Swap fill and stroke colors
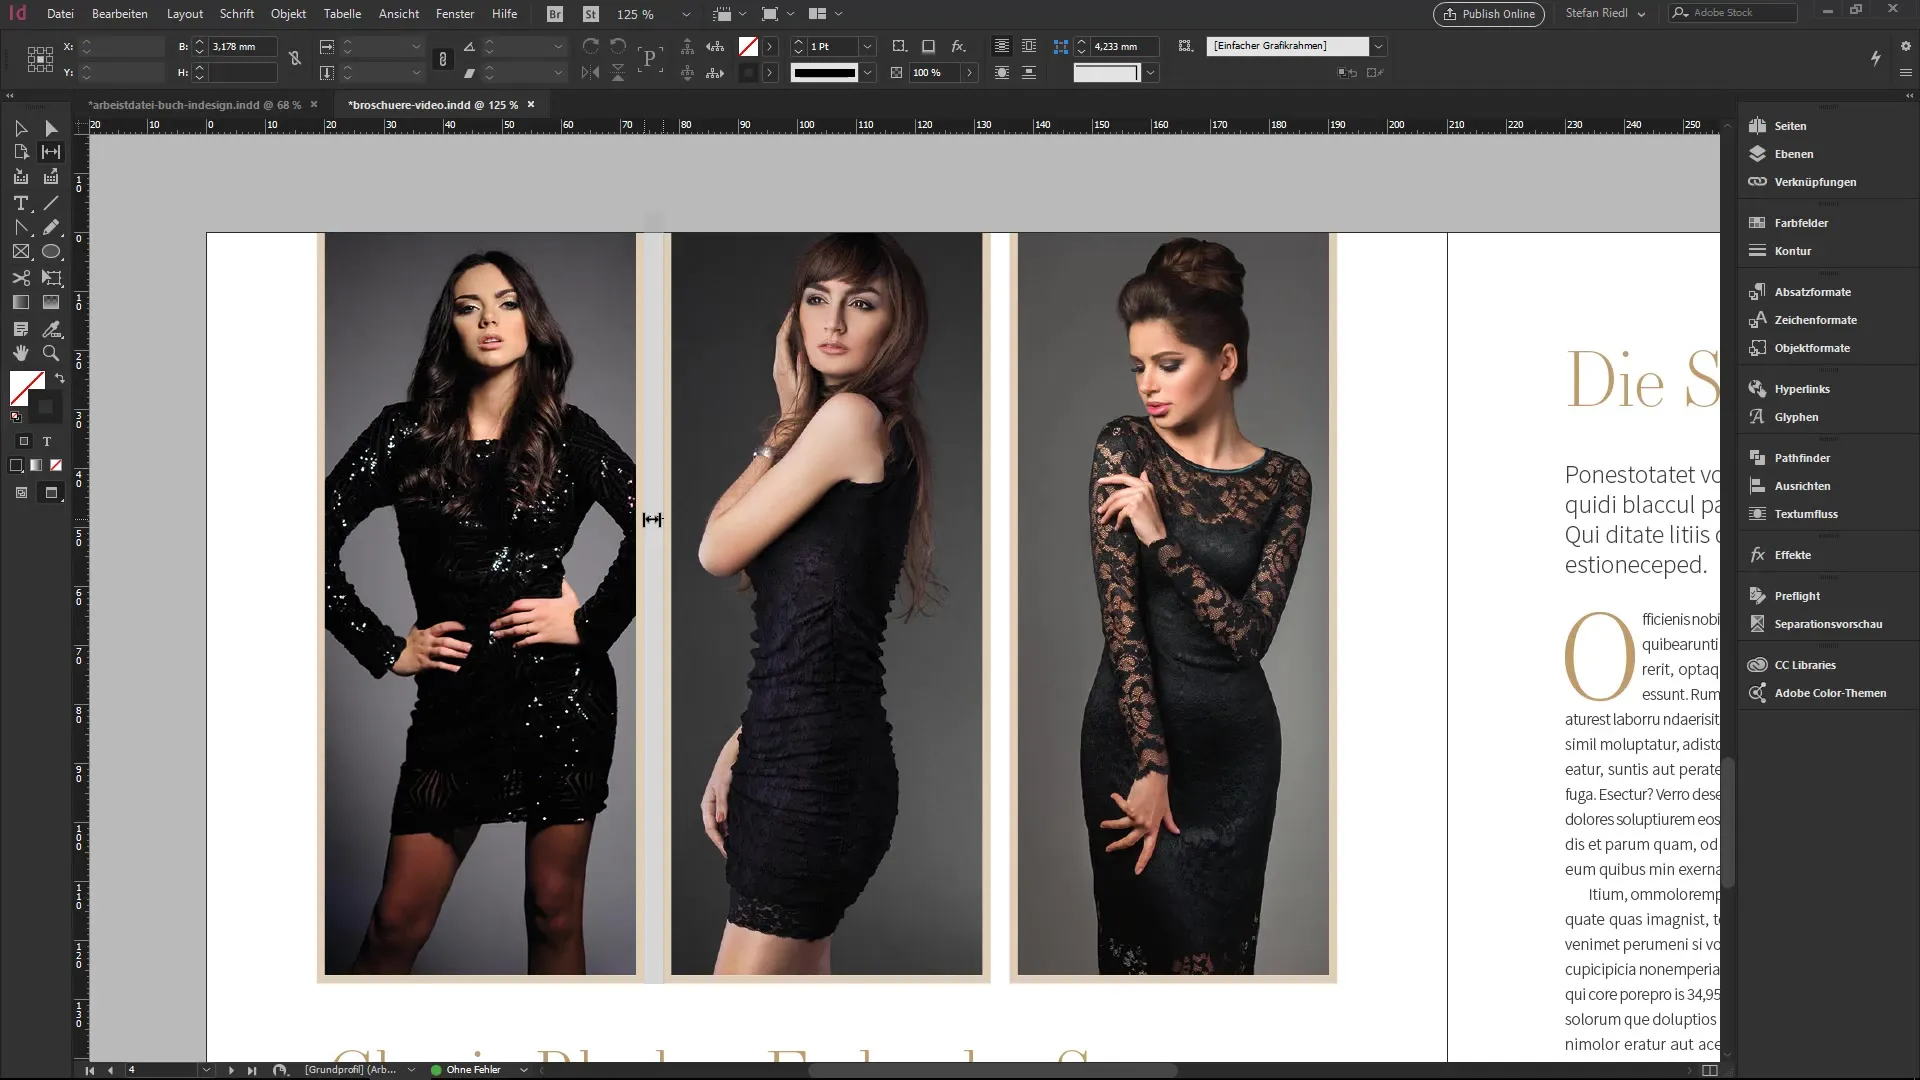Viewport: 1920px width, 1080px height. pos(59,378)
